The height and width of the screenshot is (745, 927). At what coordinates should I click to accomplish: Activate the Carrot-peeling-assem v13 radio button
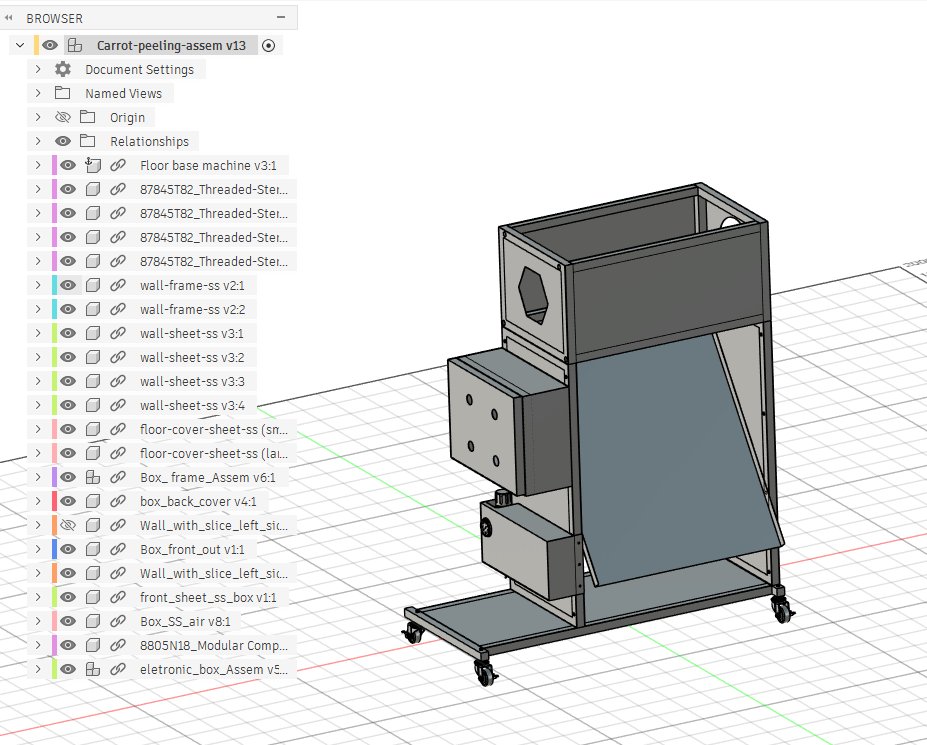[268, 46]
